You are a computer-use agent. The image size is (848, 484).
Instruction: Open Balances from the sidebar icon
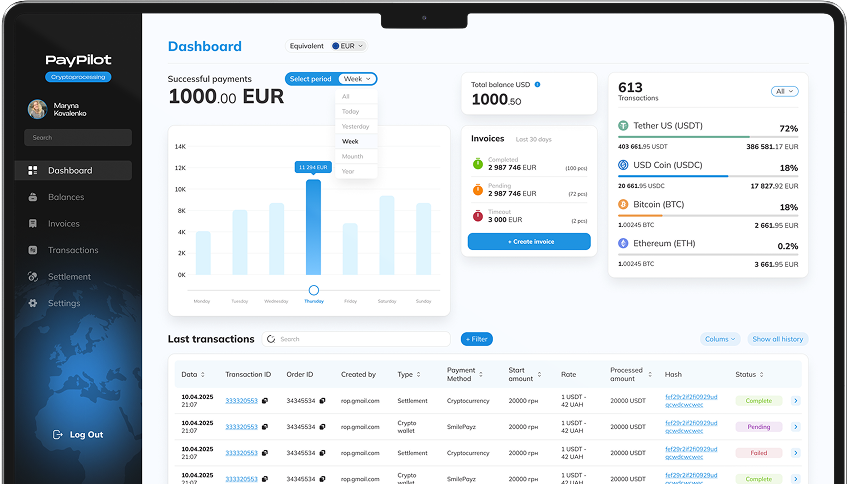[x=33, y=197]
